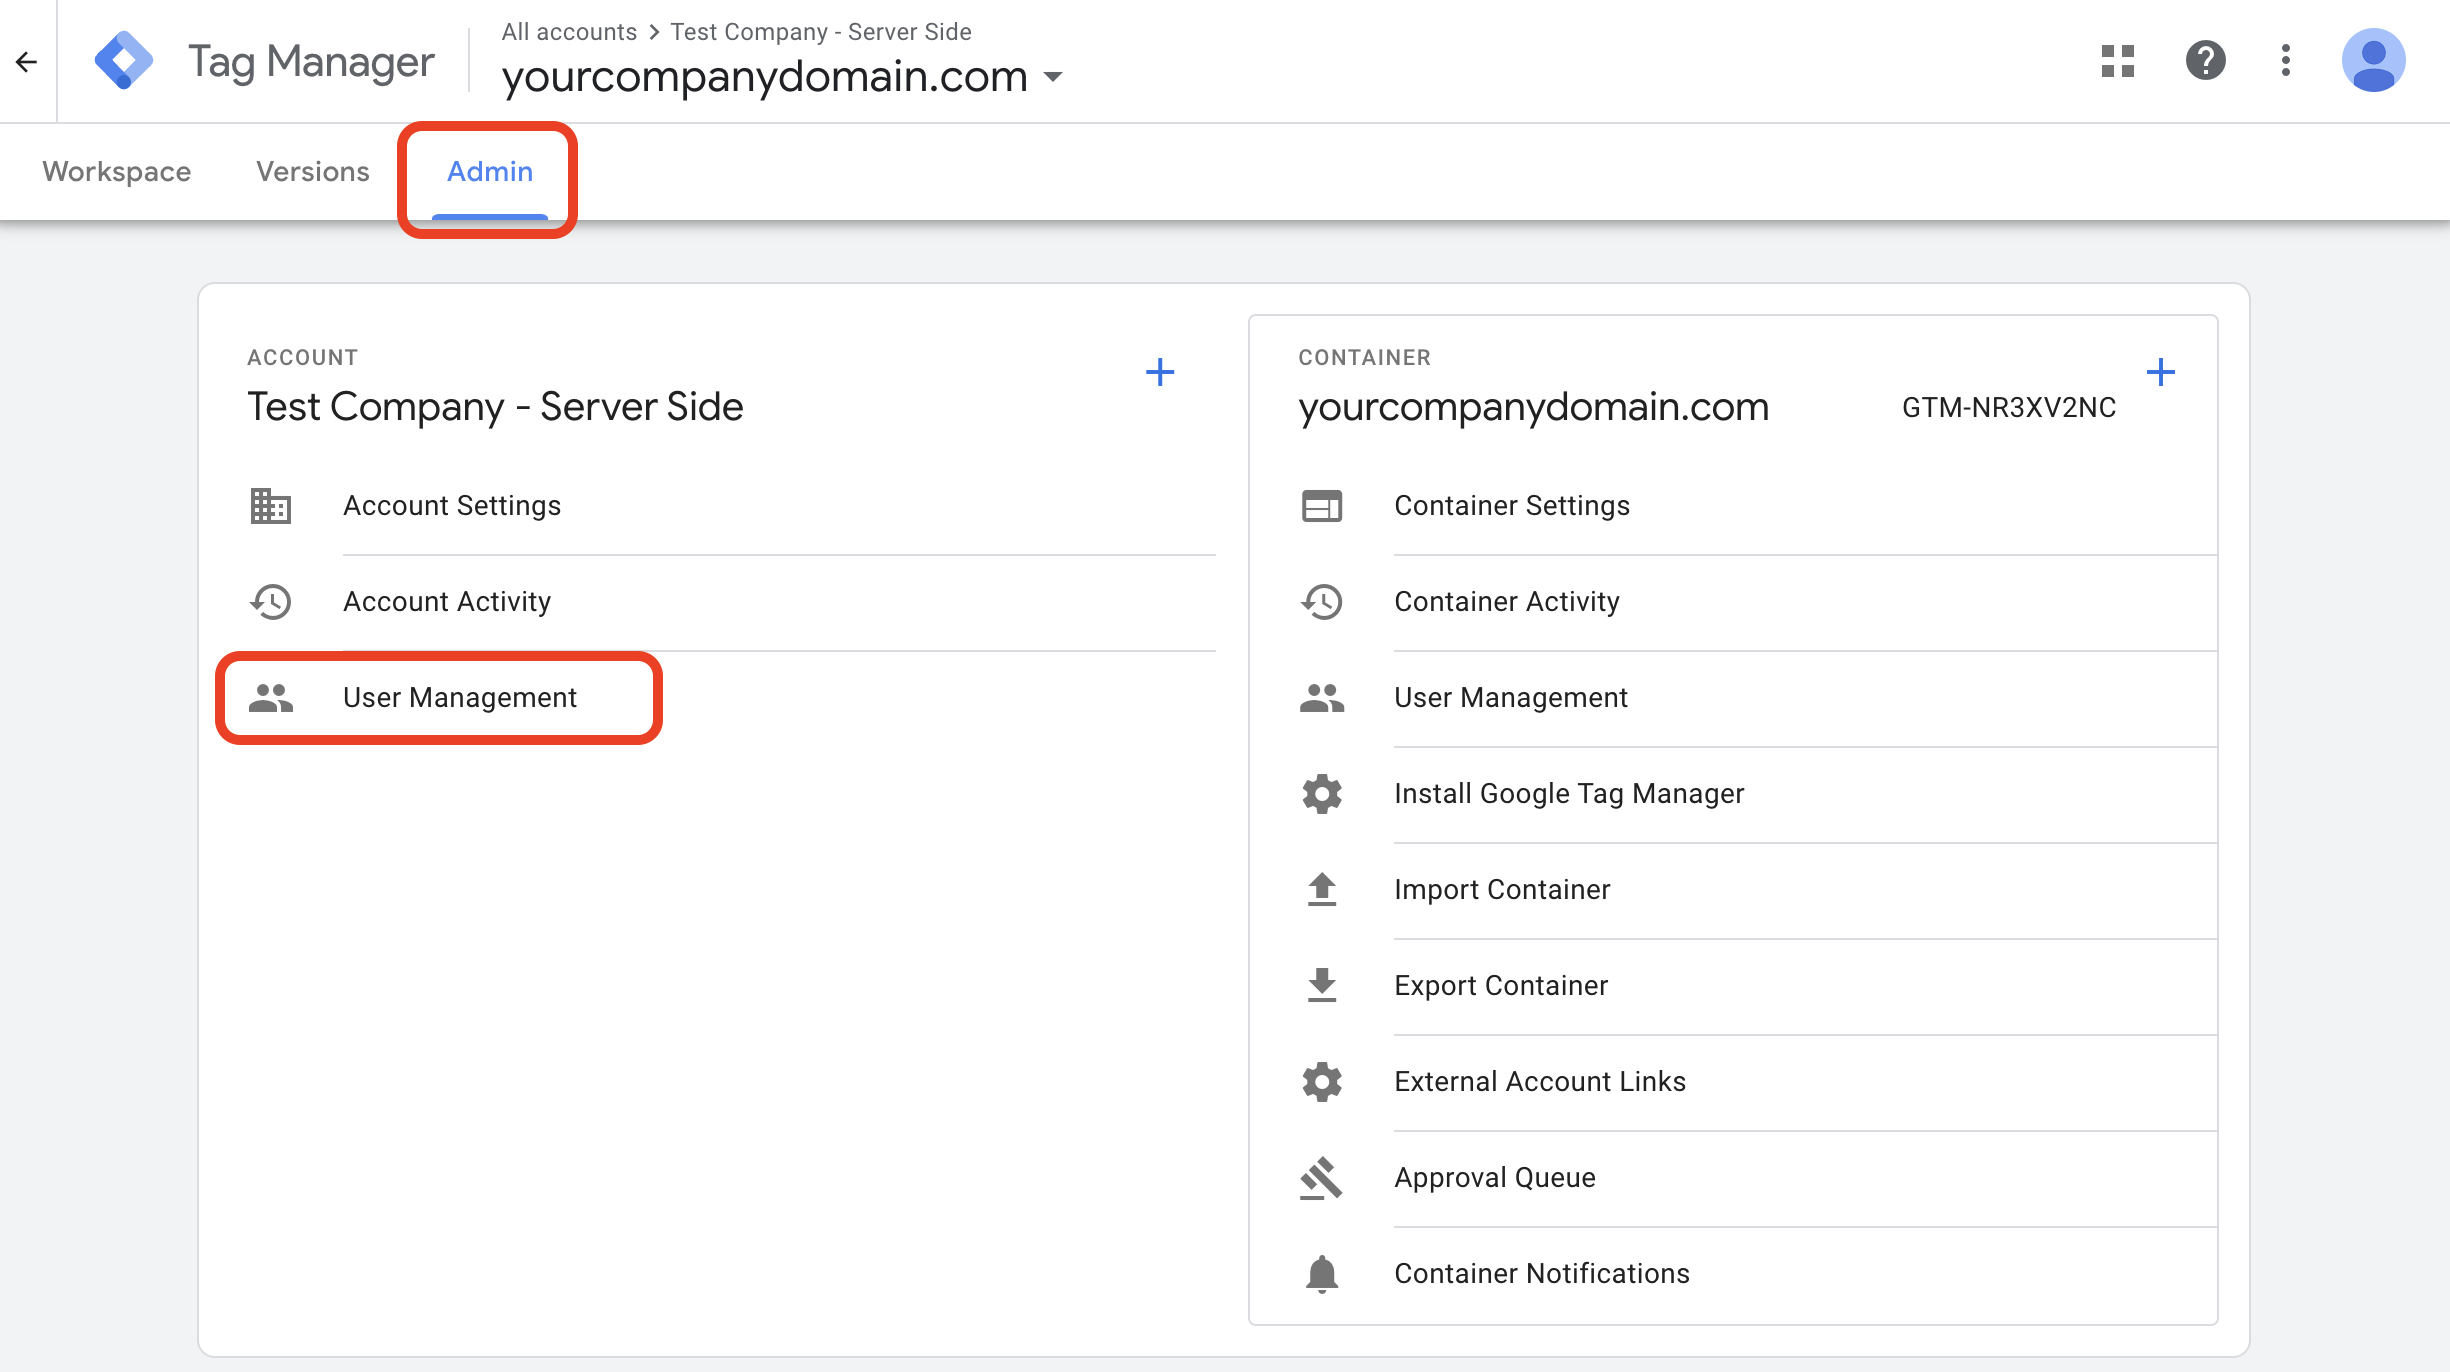Open the Google apps grid icon

click(2117, 61)
